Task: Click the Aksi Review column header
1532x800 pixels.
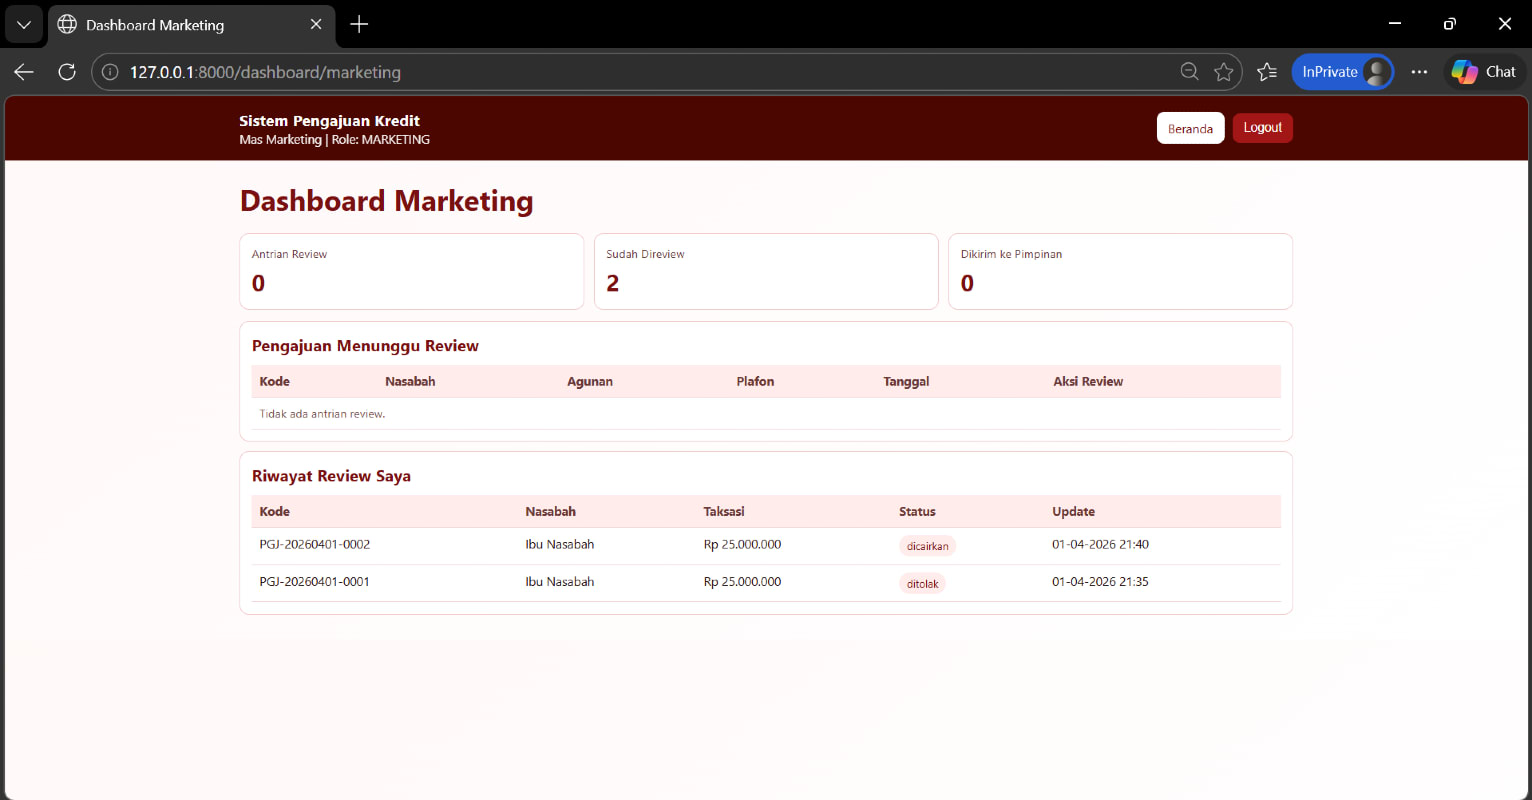Action: [x=1088, y=381]
